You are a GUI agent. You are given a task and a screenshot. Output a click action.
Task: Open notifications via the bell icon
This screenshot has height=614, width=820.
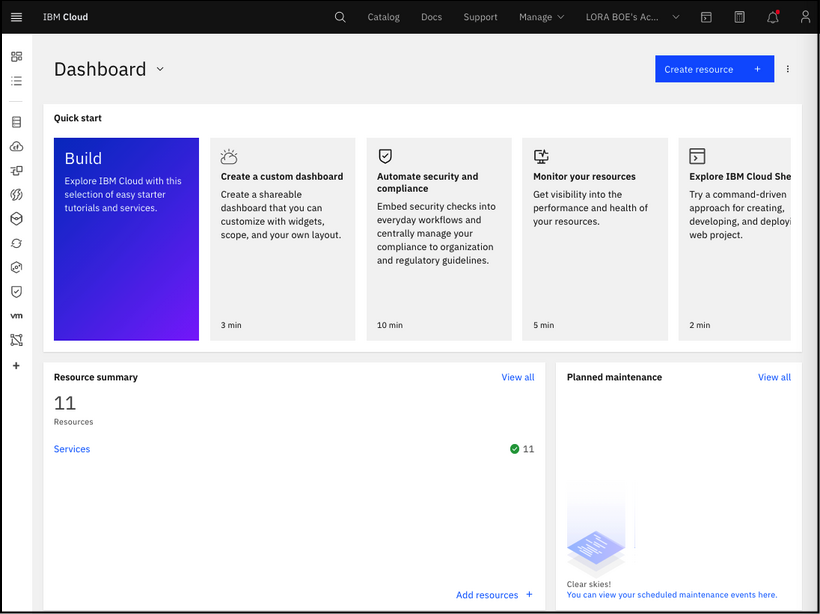[772, 17]
